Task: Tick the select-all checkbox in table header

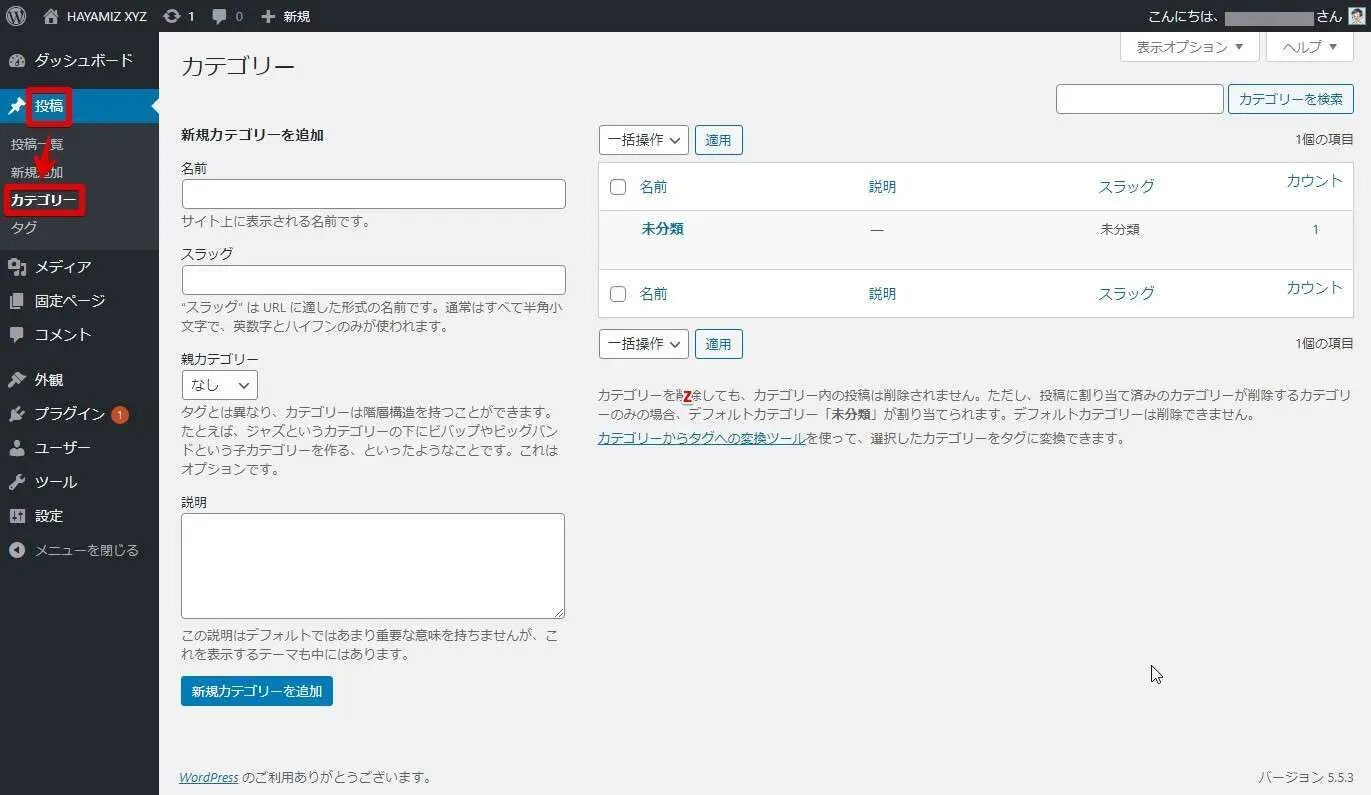Action: tap(618, 187)
